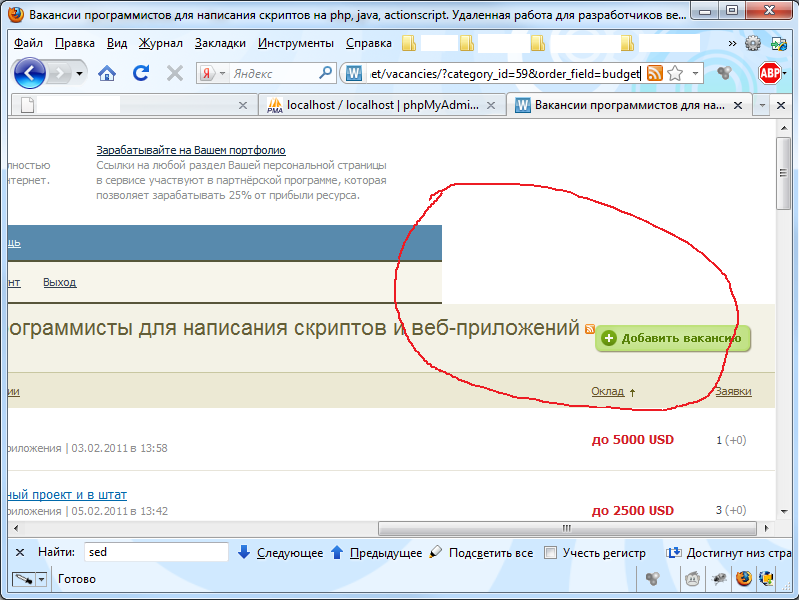799x600 pixels.
Task: Close the phpMyAdmin tab
Action: (491, 106)
